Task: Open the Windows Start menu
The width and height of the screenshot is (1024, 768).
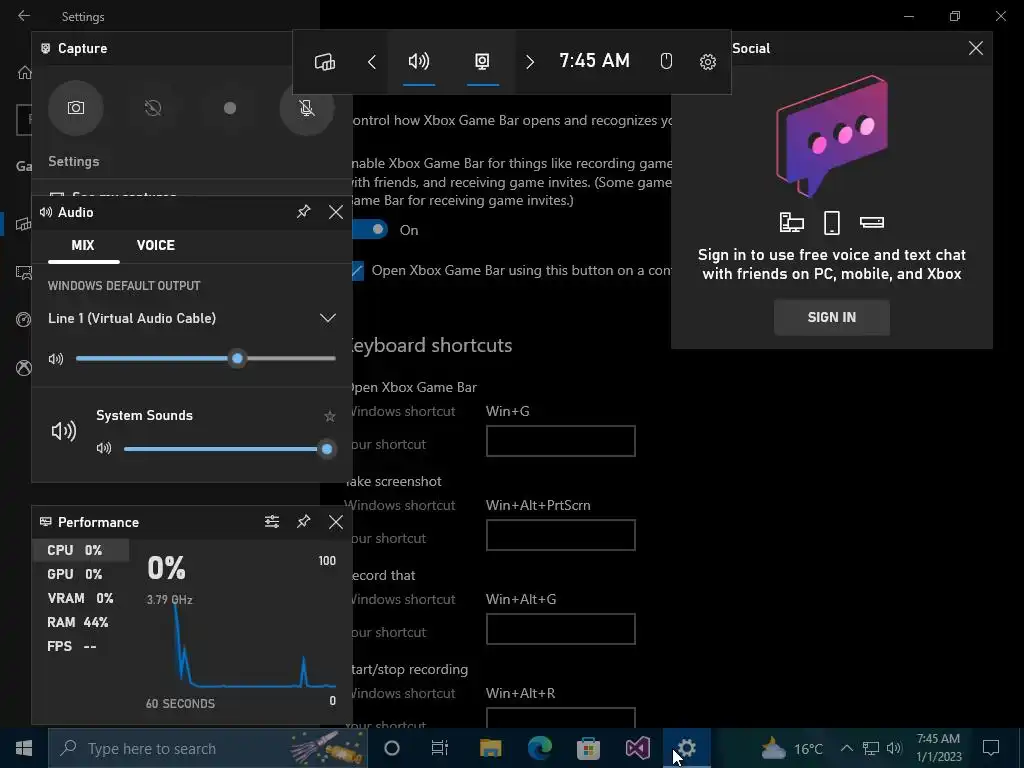Action: [24, 748]
